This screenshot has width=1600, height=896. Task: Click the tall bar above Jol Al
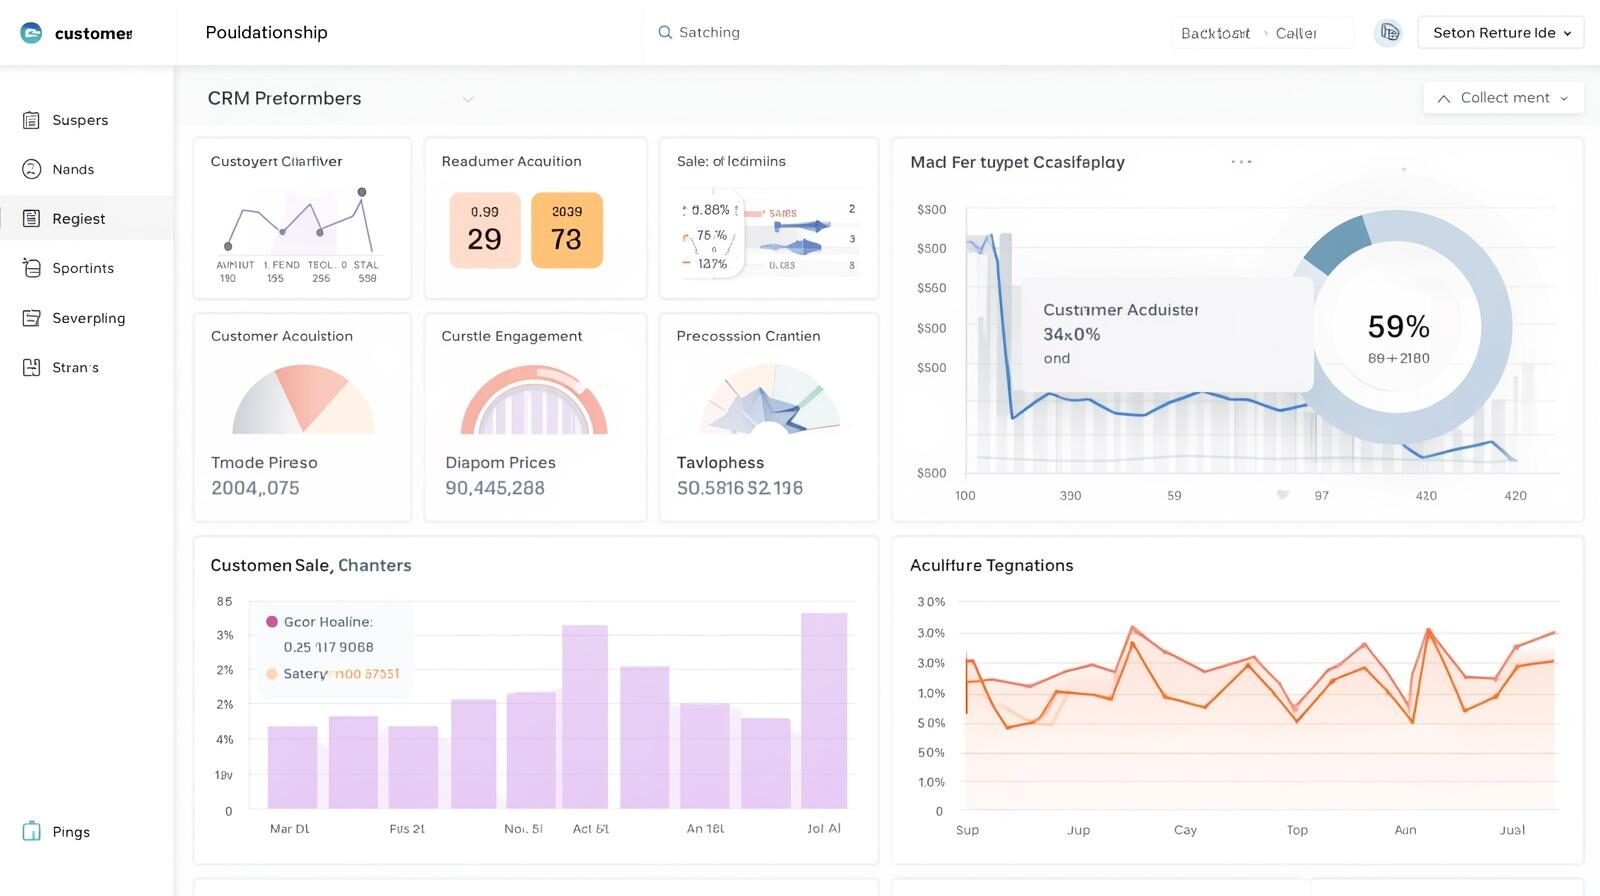coord(824,710)
